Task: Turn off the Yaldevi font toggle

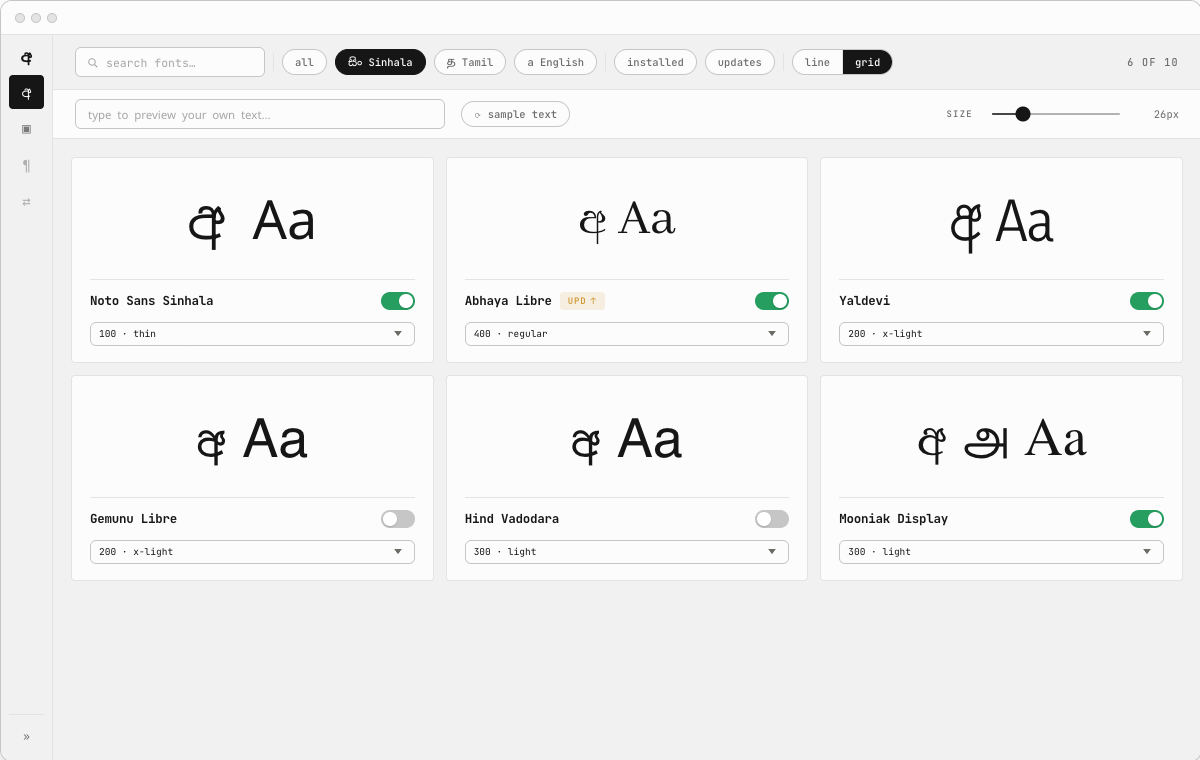Action: click(x=1147, y=301)
